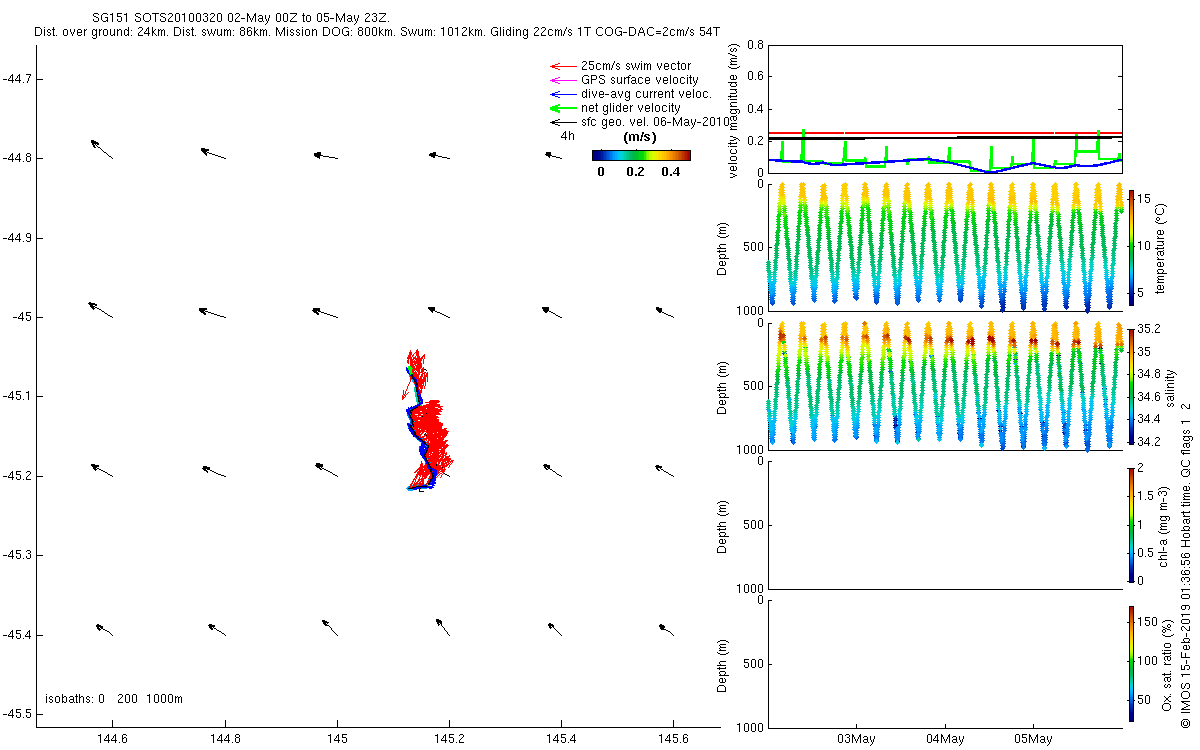Screen dimensions: 1200x750
Task: Click the '144.8' longitude tick label
Action: pos(225,740)
